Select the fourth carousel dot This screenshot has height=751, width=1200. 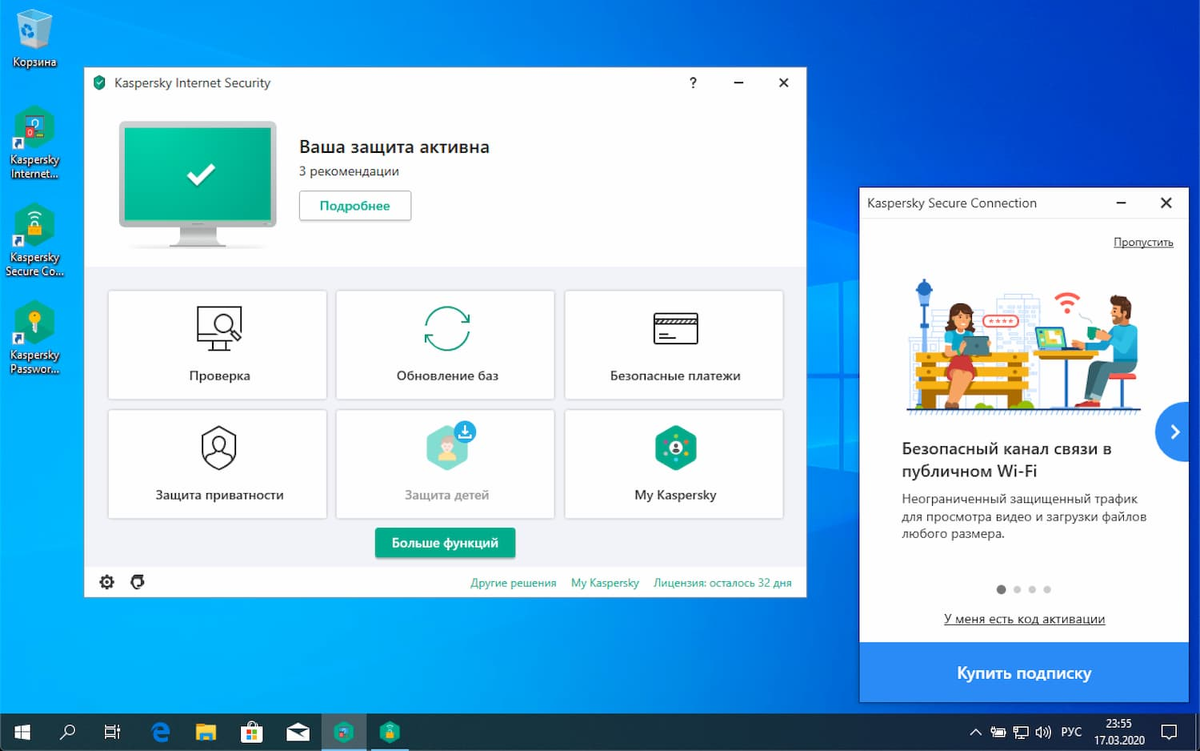point(1047,590)
